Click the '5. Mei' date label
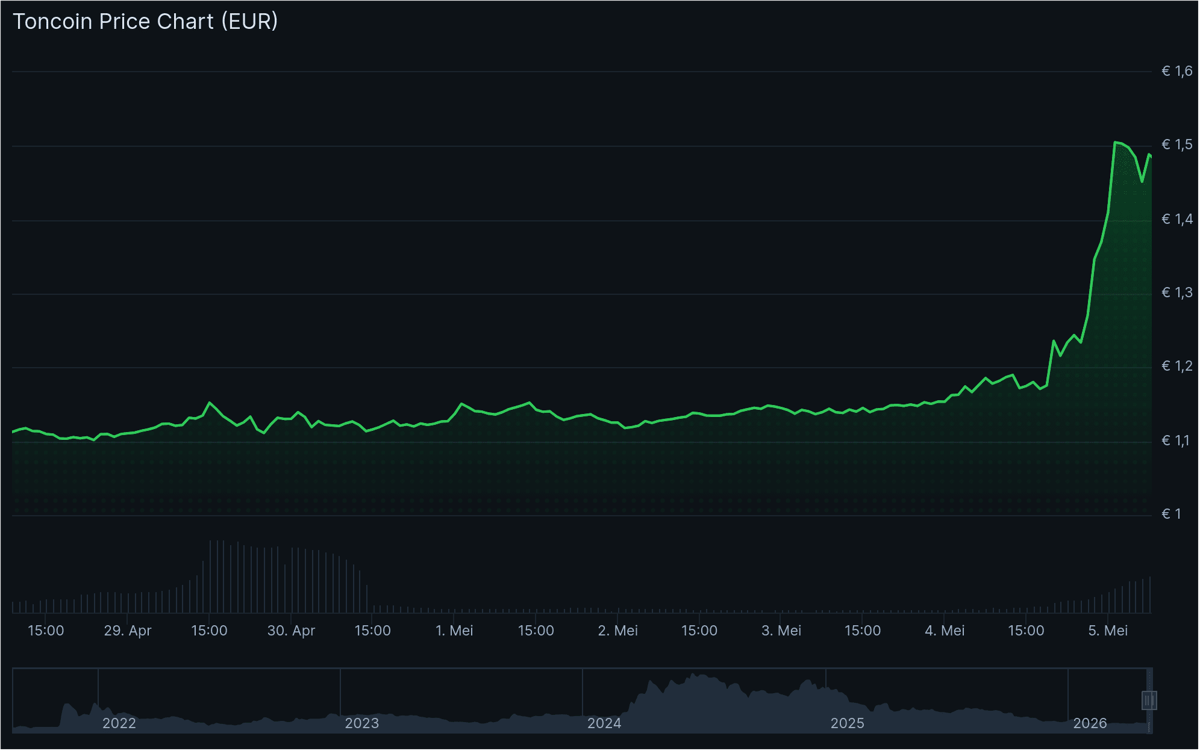The width and height of the screenshot is (1200, 751). (1108, 631)
